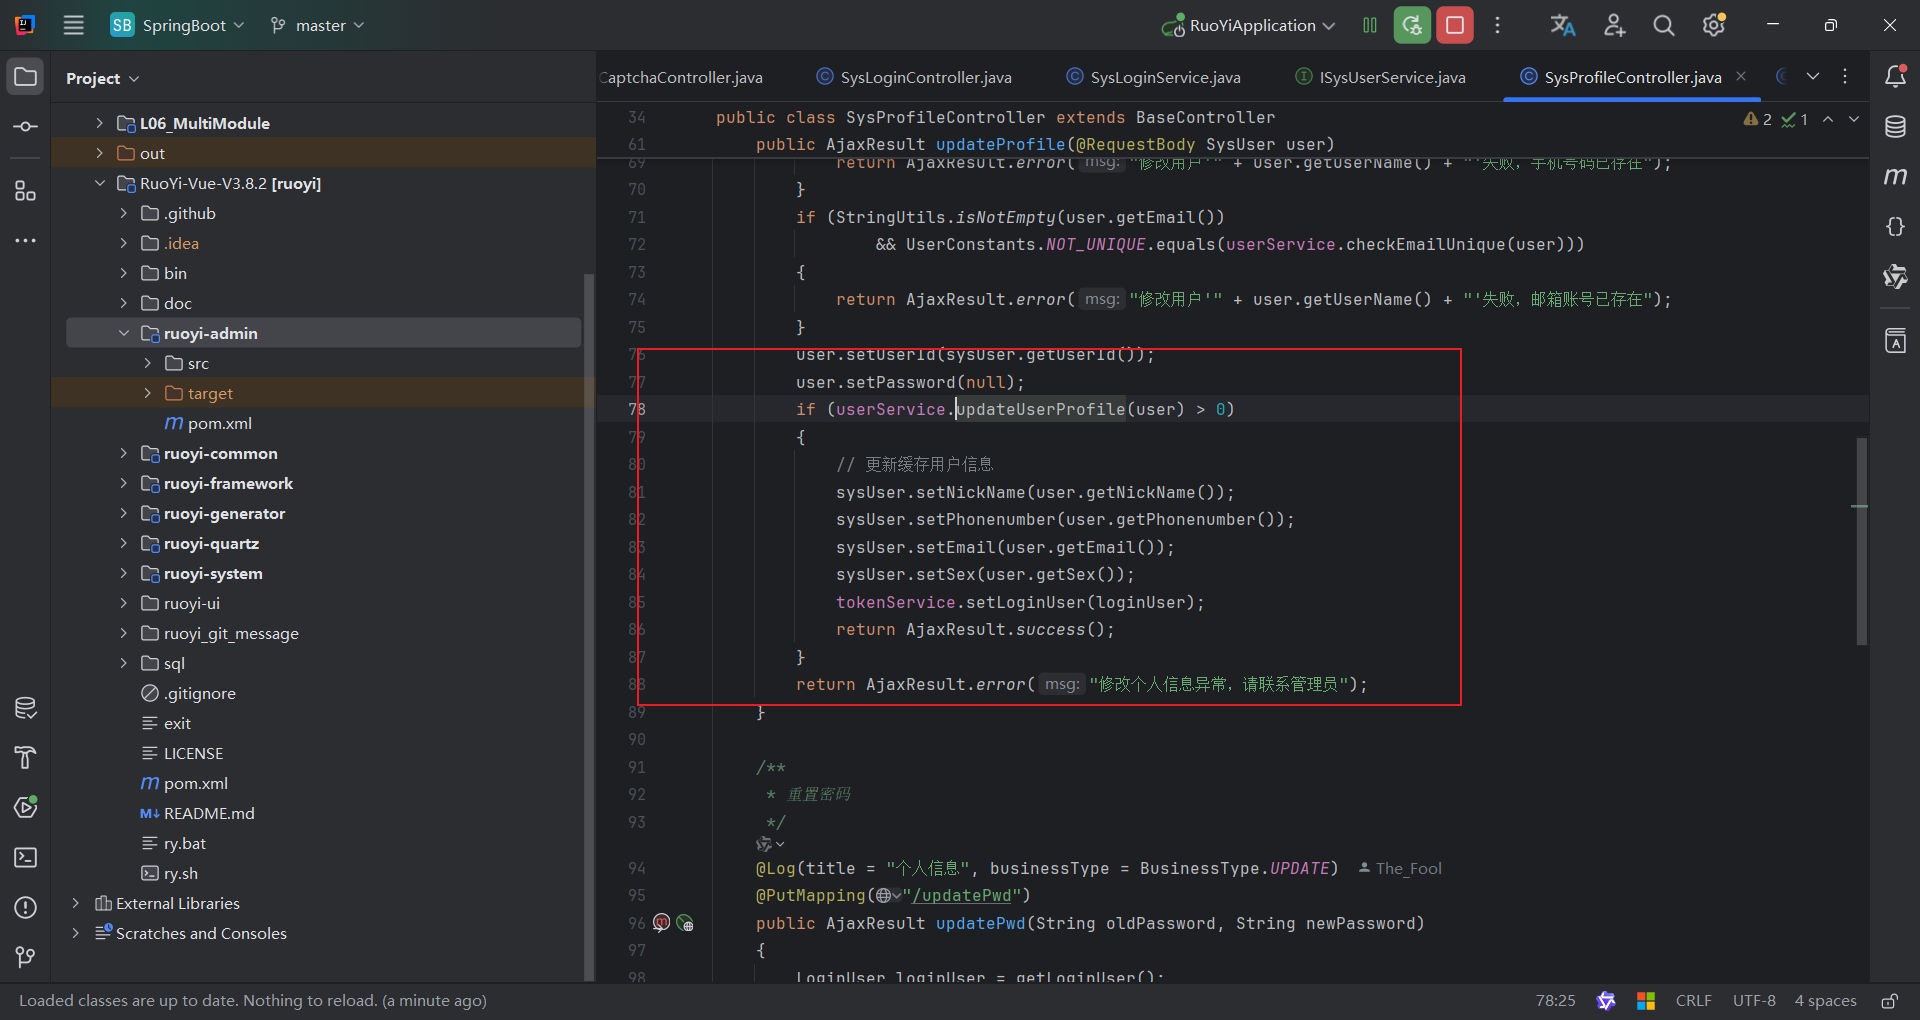Viewport: 1920px width, 1020px height.
Task: Expand the L06_MultiModule node
Action: [x=100, y=123]
